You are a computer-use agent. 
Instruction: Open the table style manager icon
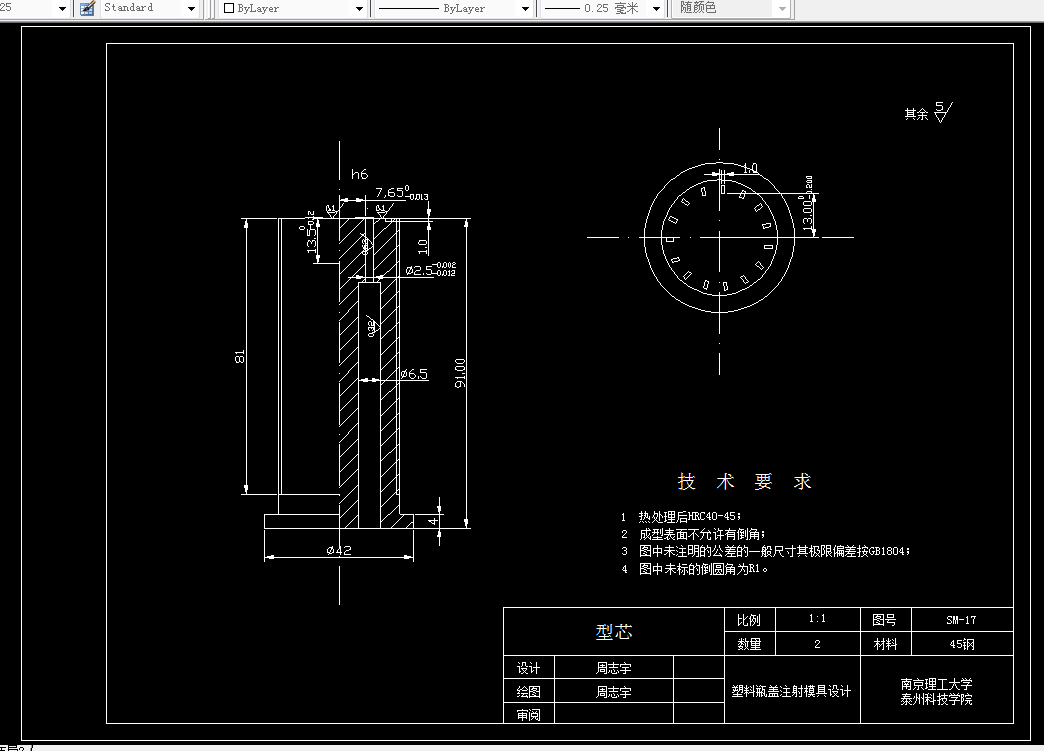tap(87, 9)
